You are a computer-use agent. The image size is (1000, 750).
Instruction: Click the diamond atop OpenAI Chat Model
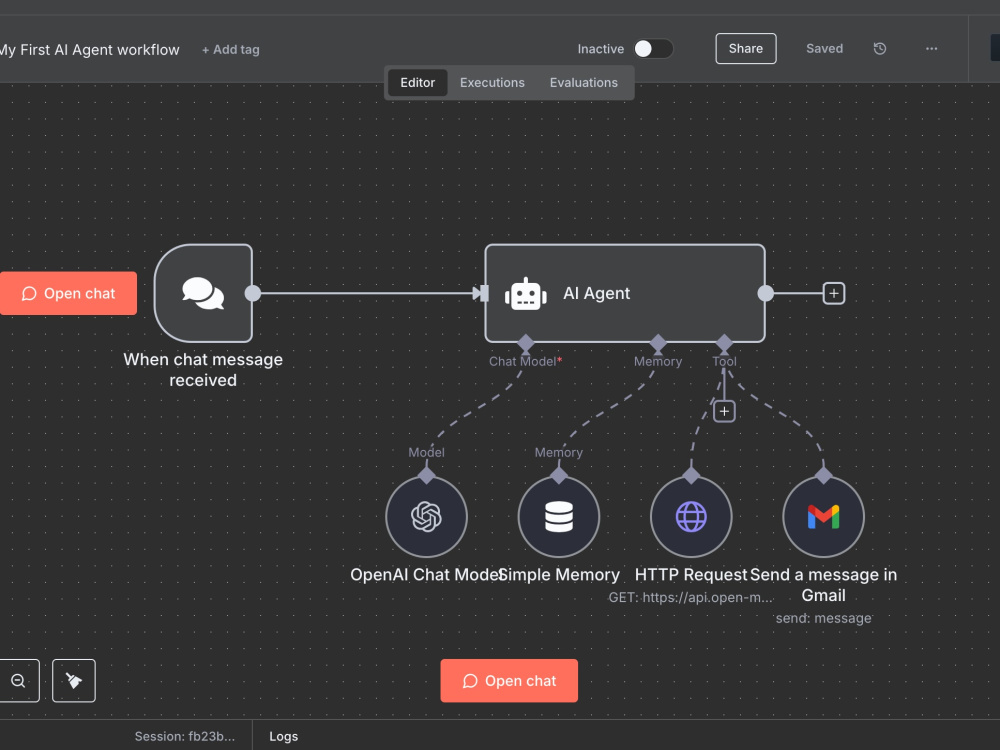[426, 475]
